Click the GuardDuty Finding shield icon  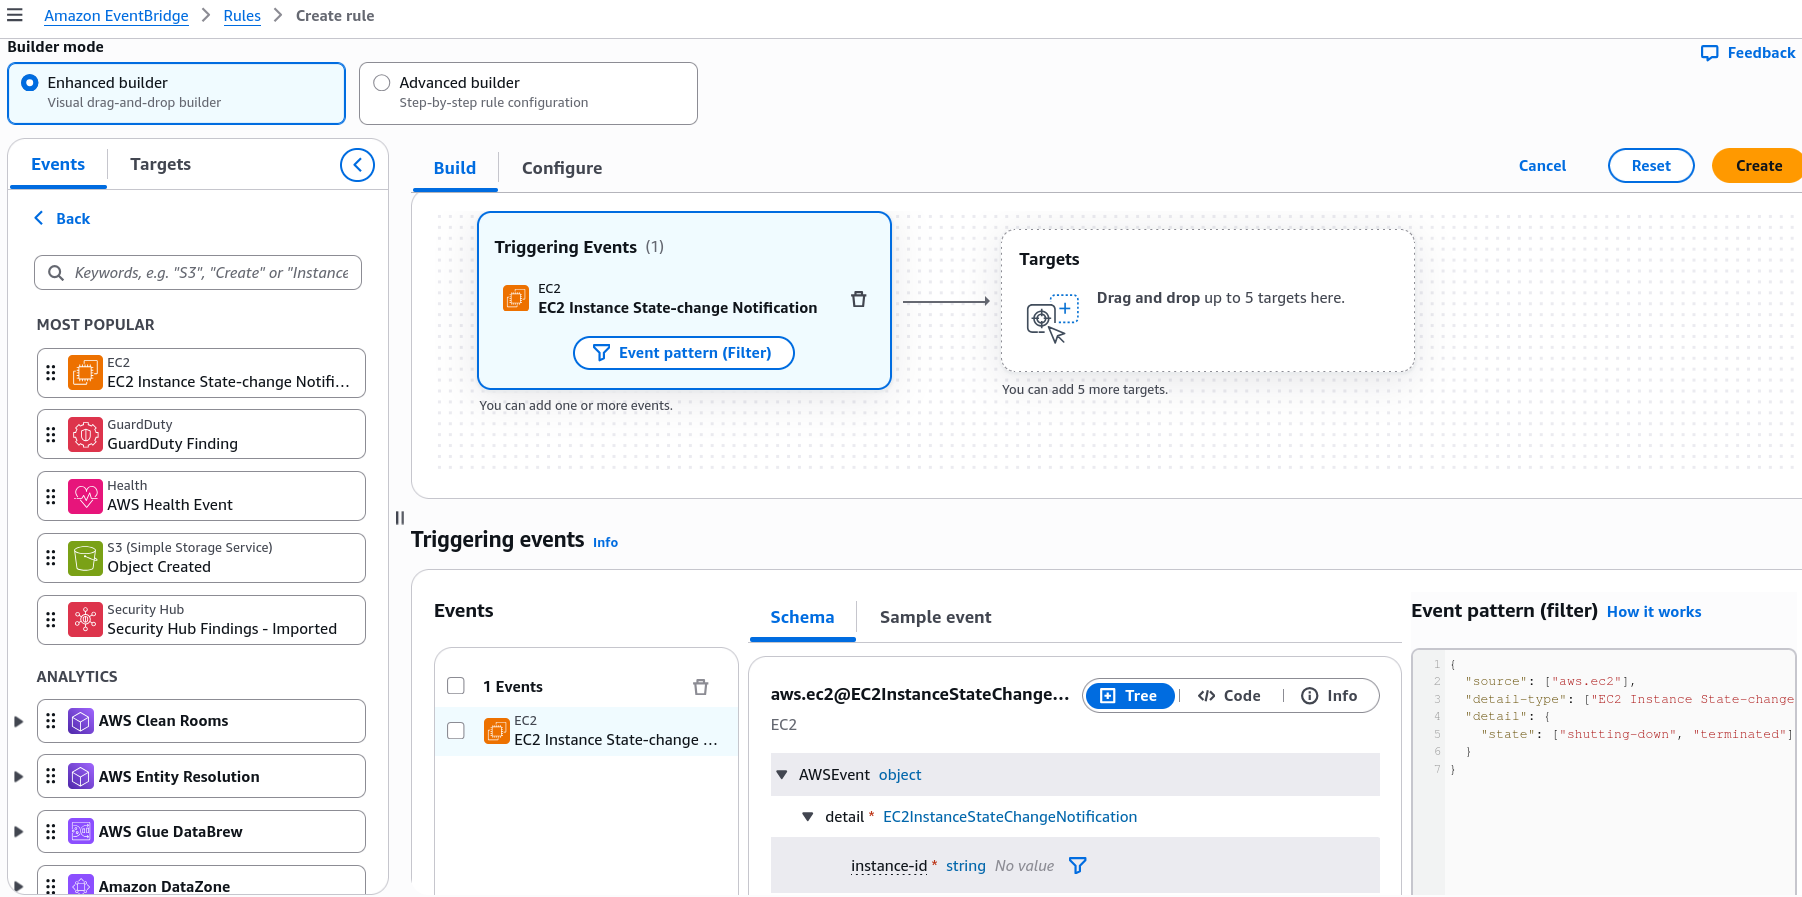(85, 435)
